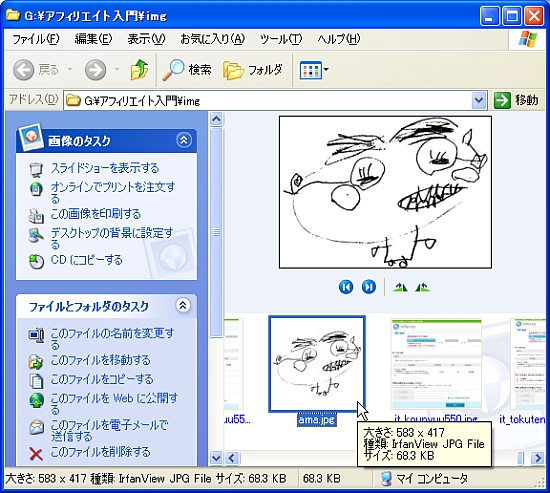The height and width of the screenshot is (493, 550).
Task: Open the Views dropdown in toolbar
Action: [314, 70]
